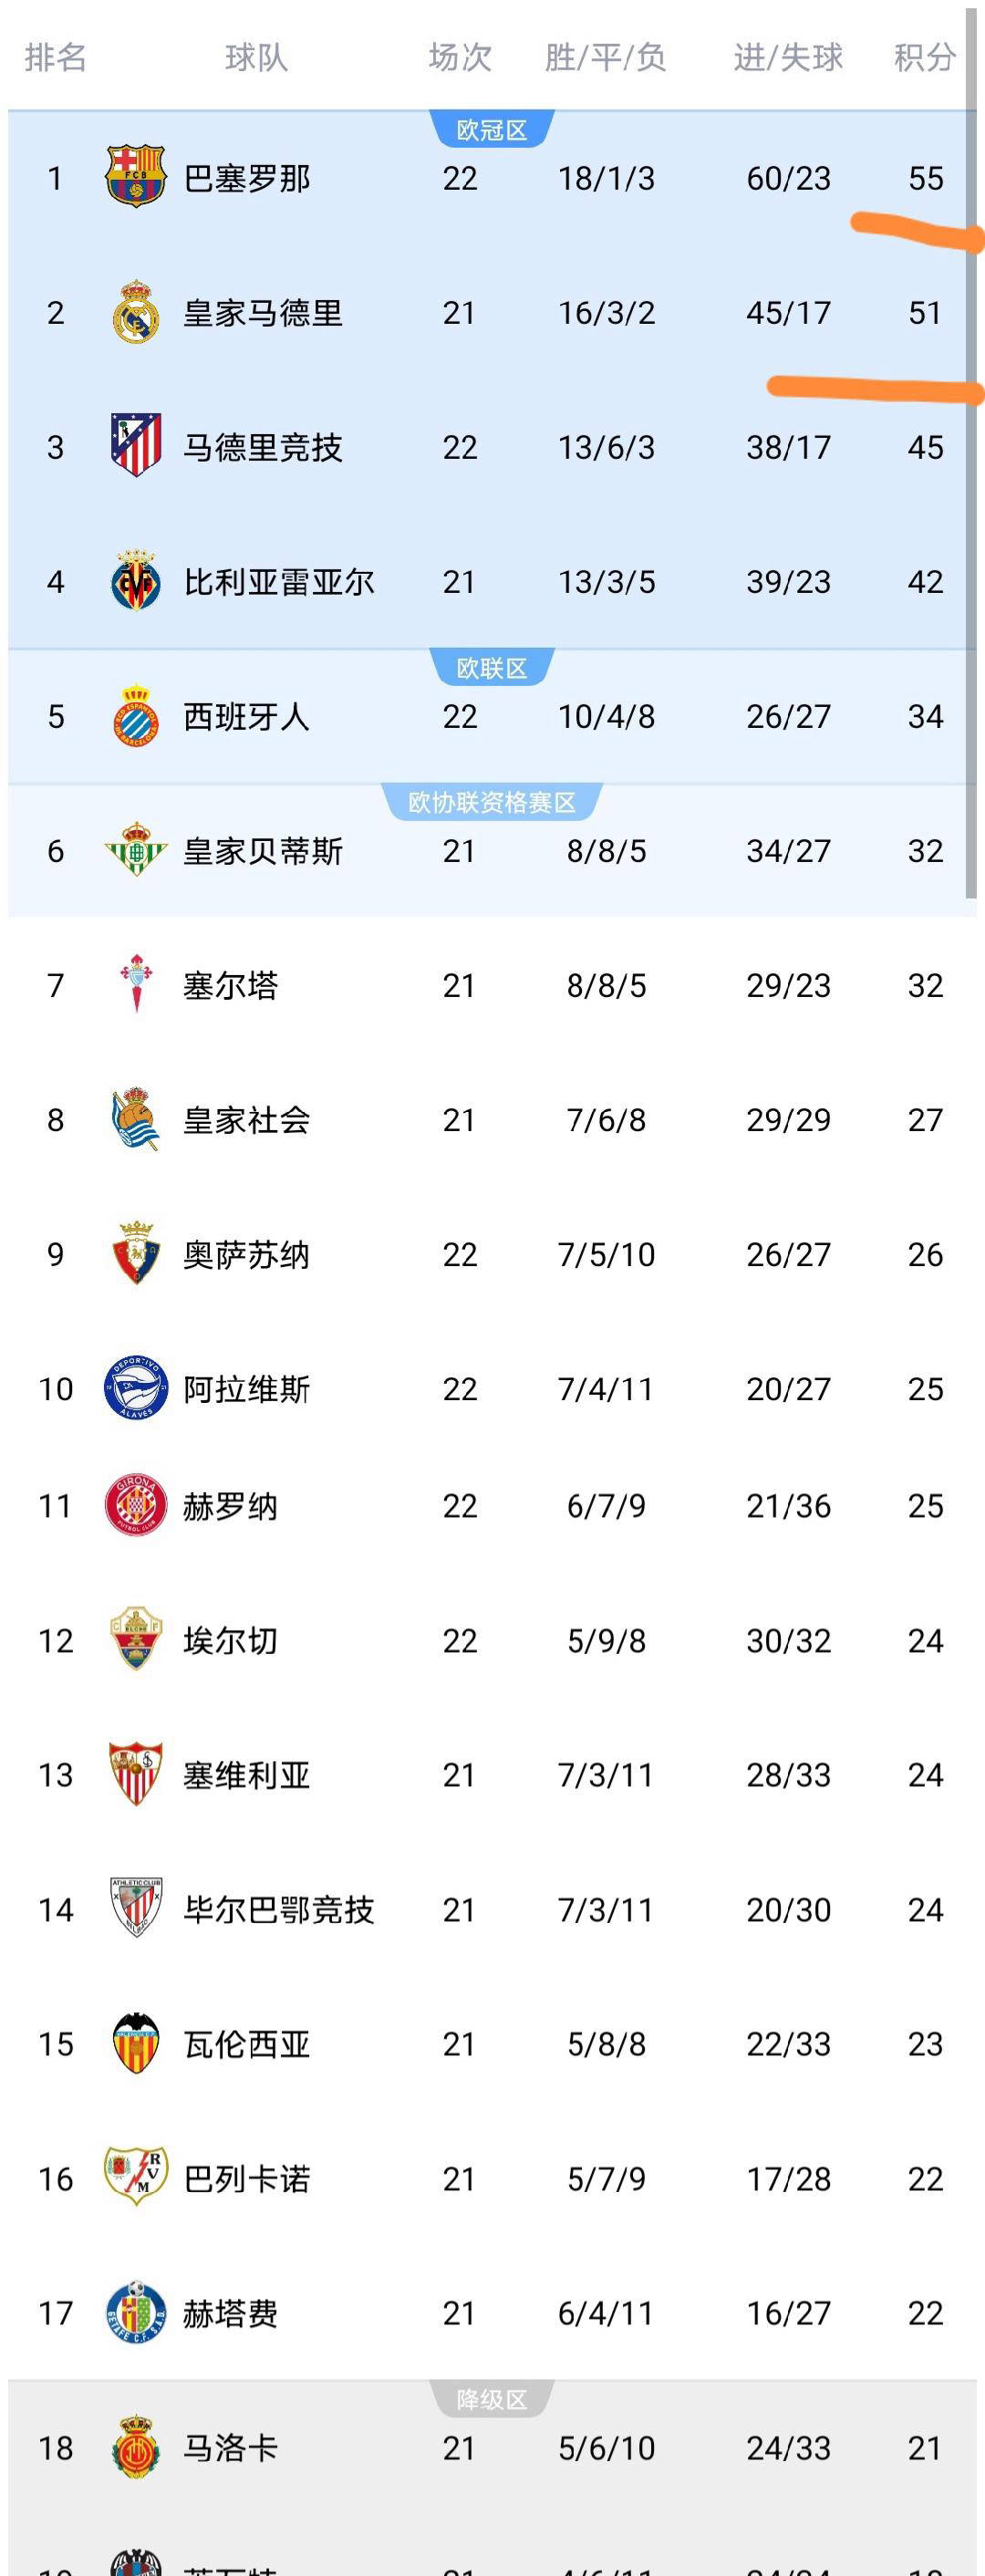Image resolution: width=985 pixels, height=2576 pixels.
Task: Click the 排名 column header
Action: [55, 58]
